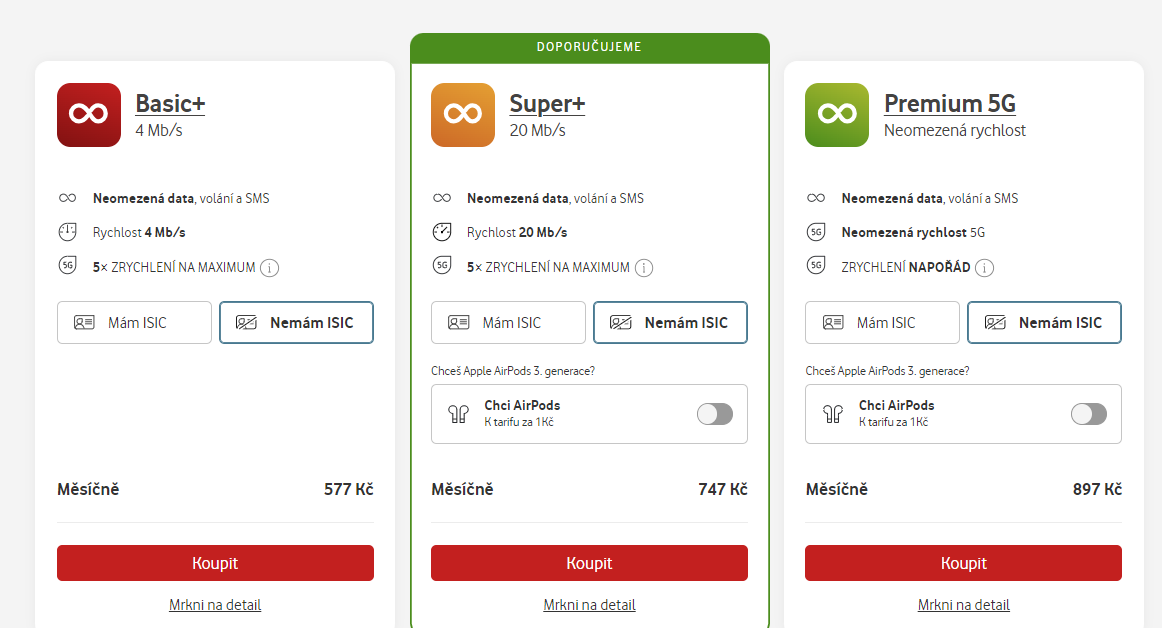1162x628 pixels.
Task: Open info icon next to Basic+ ZRYCHLENÍ NA MAXIMUM
Action: click(x=270, y=268)
